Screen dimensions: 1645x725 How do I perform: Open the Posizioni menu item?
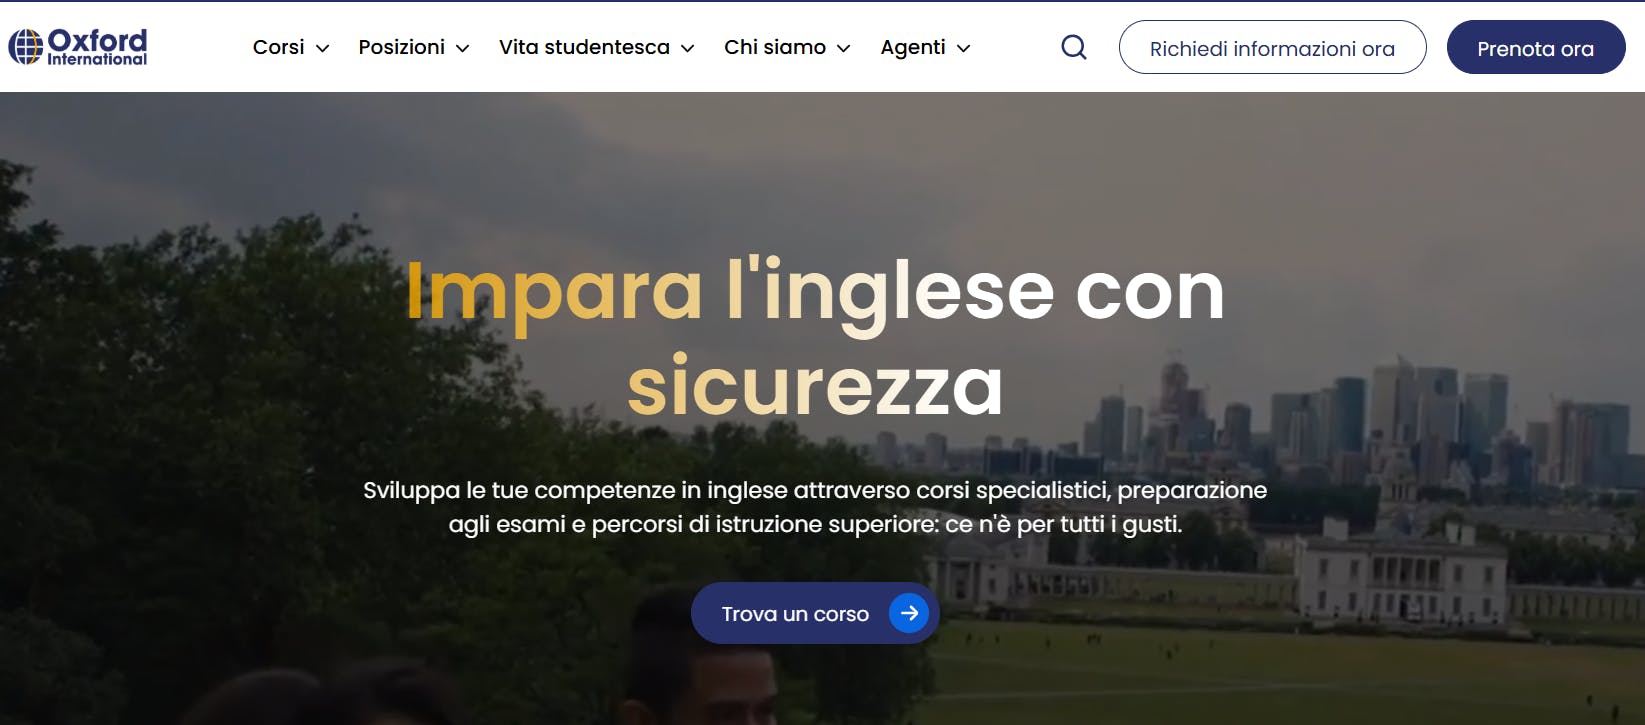(x=402, y=47)
